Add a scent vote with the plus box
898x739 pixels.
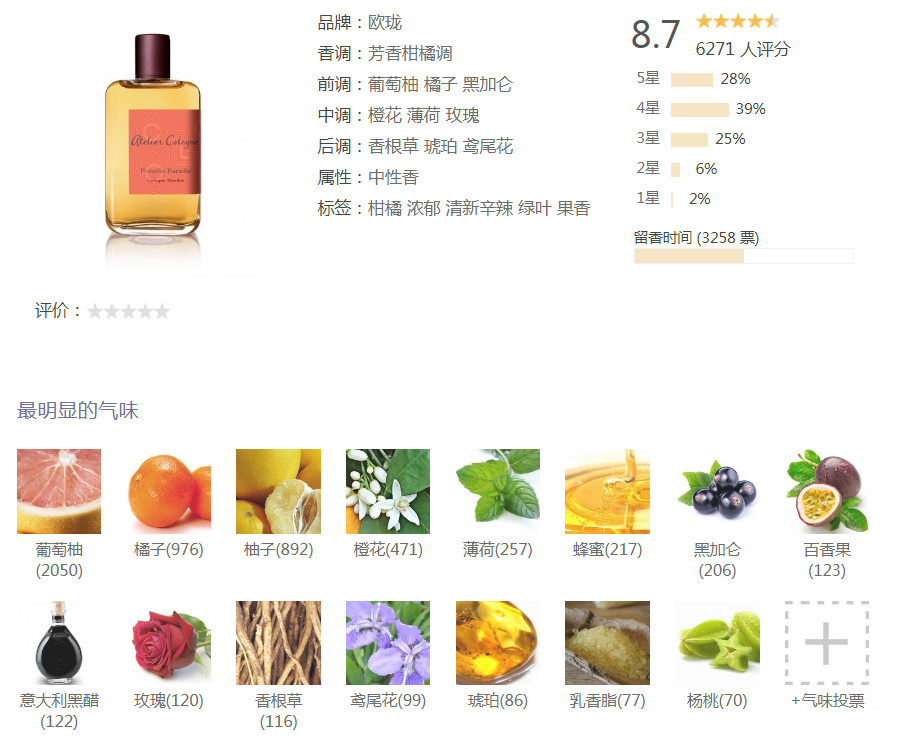(827, 643)
